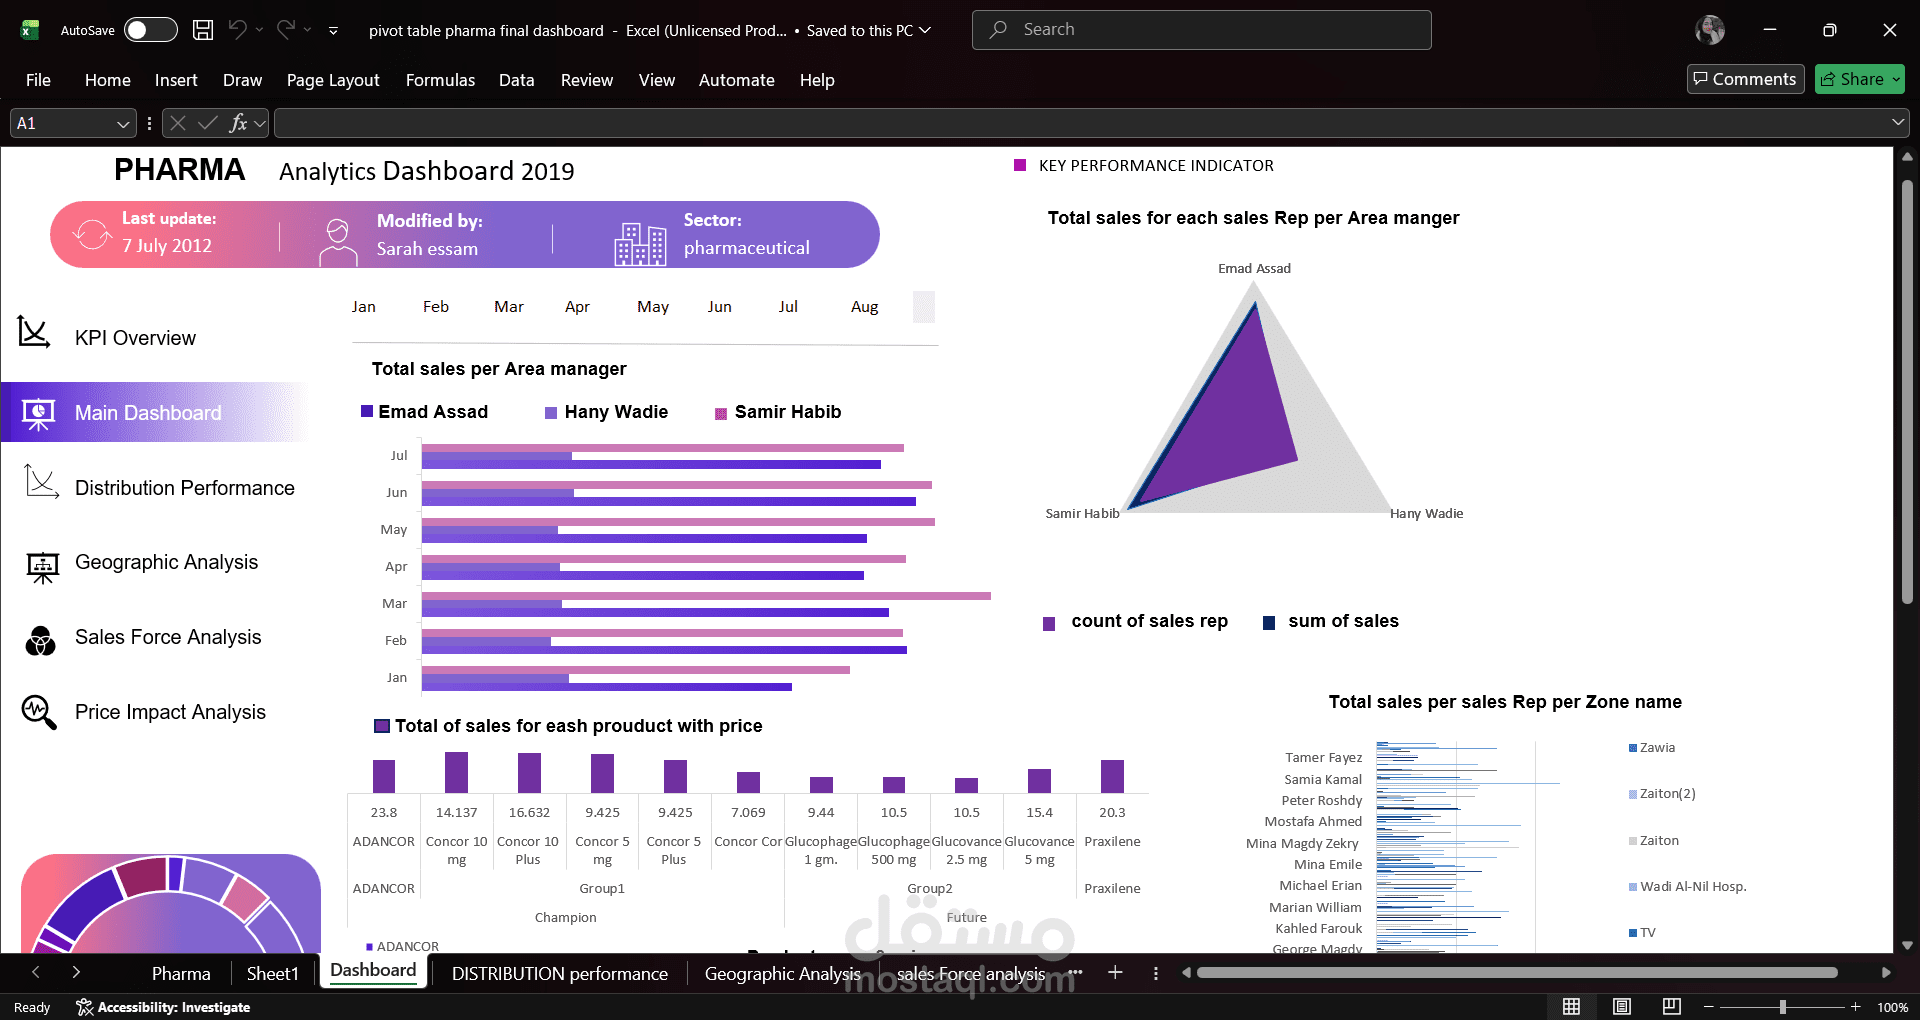Click the user profile picture
1920x1020 pixels.
point(1709,30)
